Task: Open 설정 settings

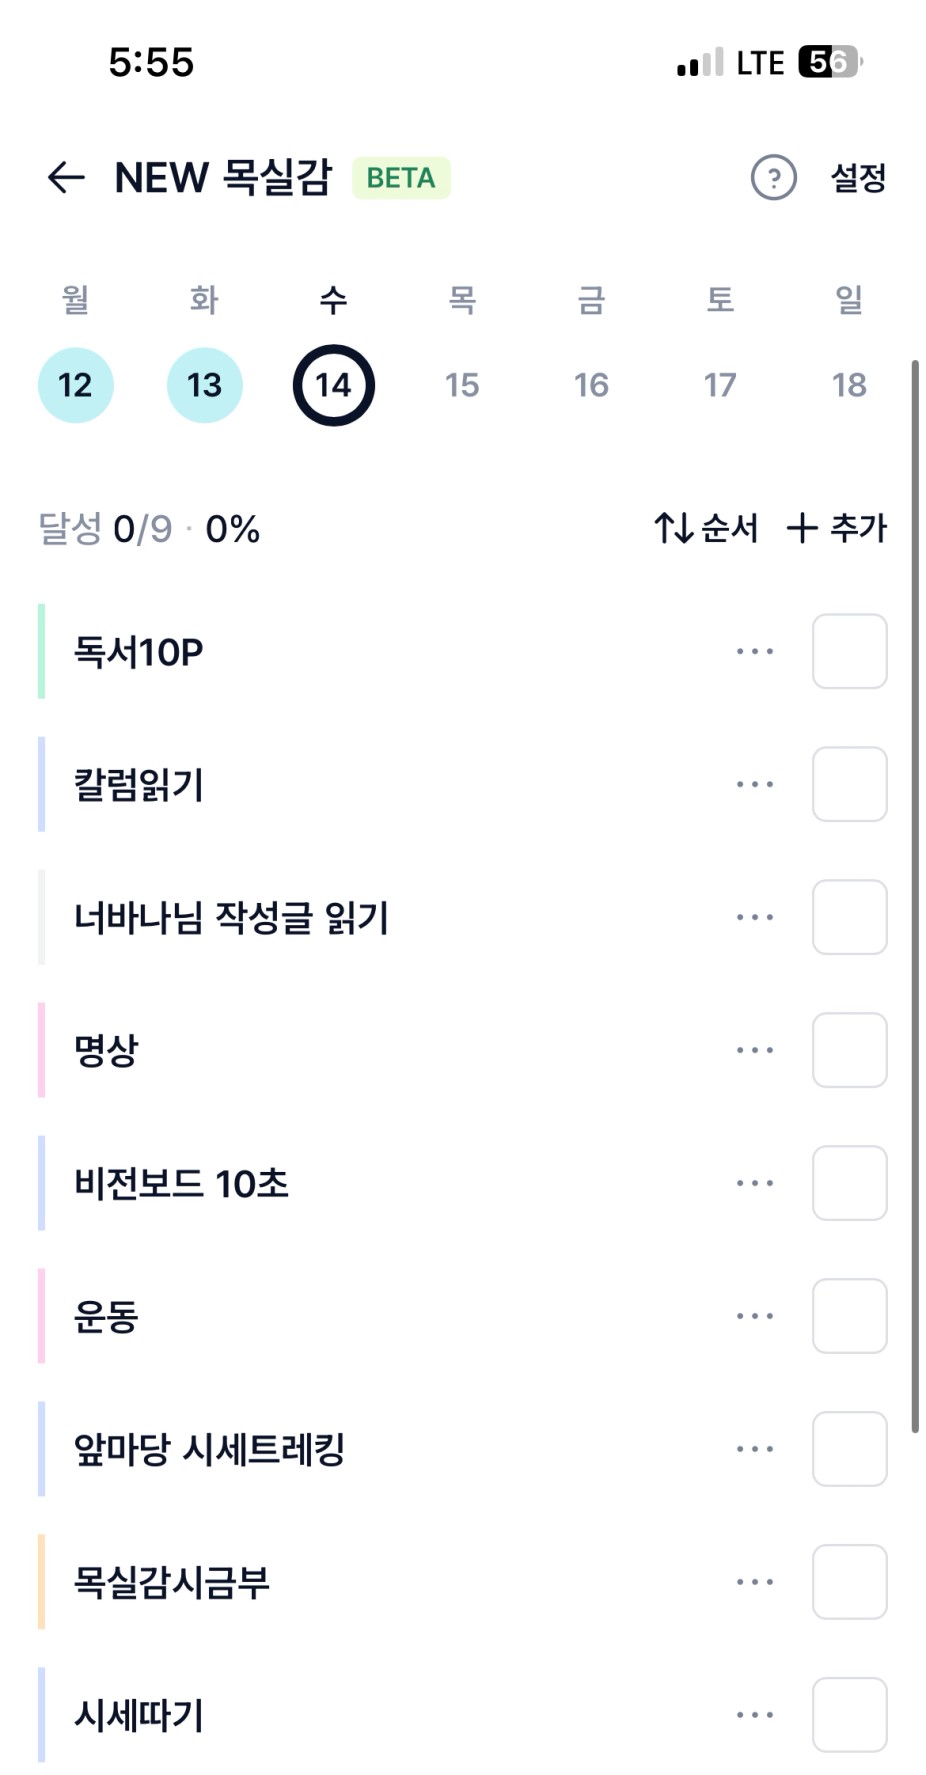Action: [x=858, y=178]
